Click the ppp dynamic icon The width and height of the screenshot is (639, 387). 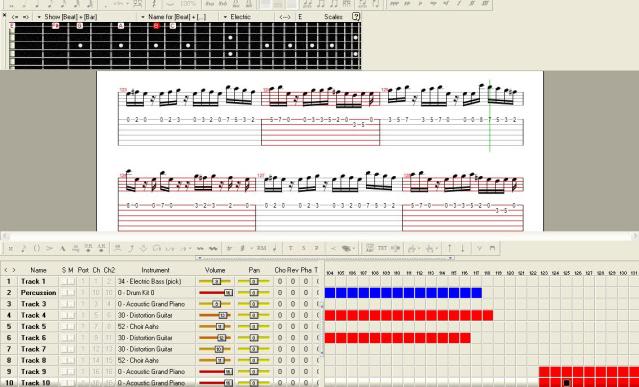pos(394,4)
